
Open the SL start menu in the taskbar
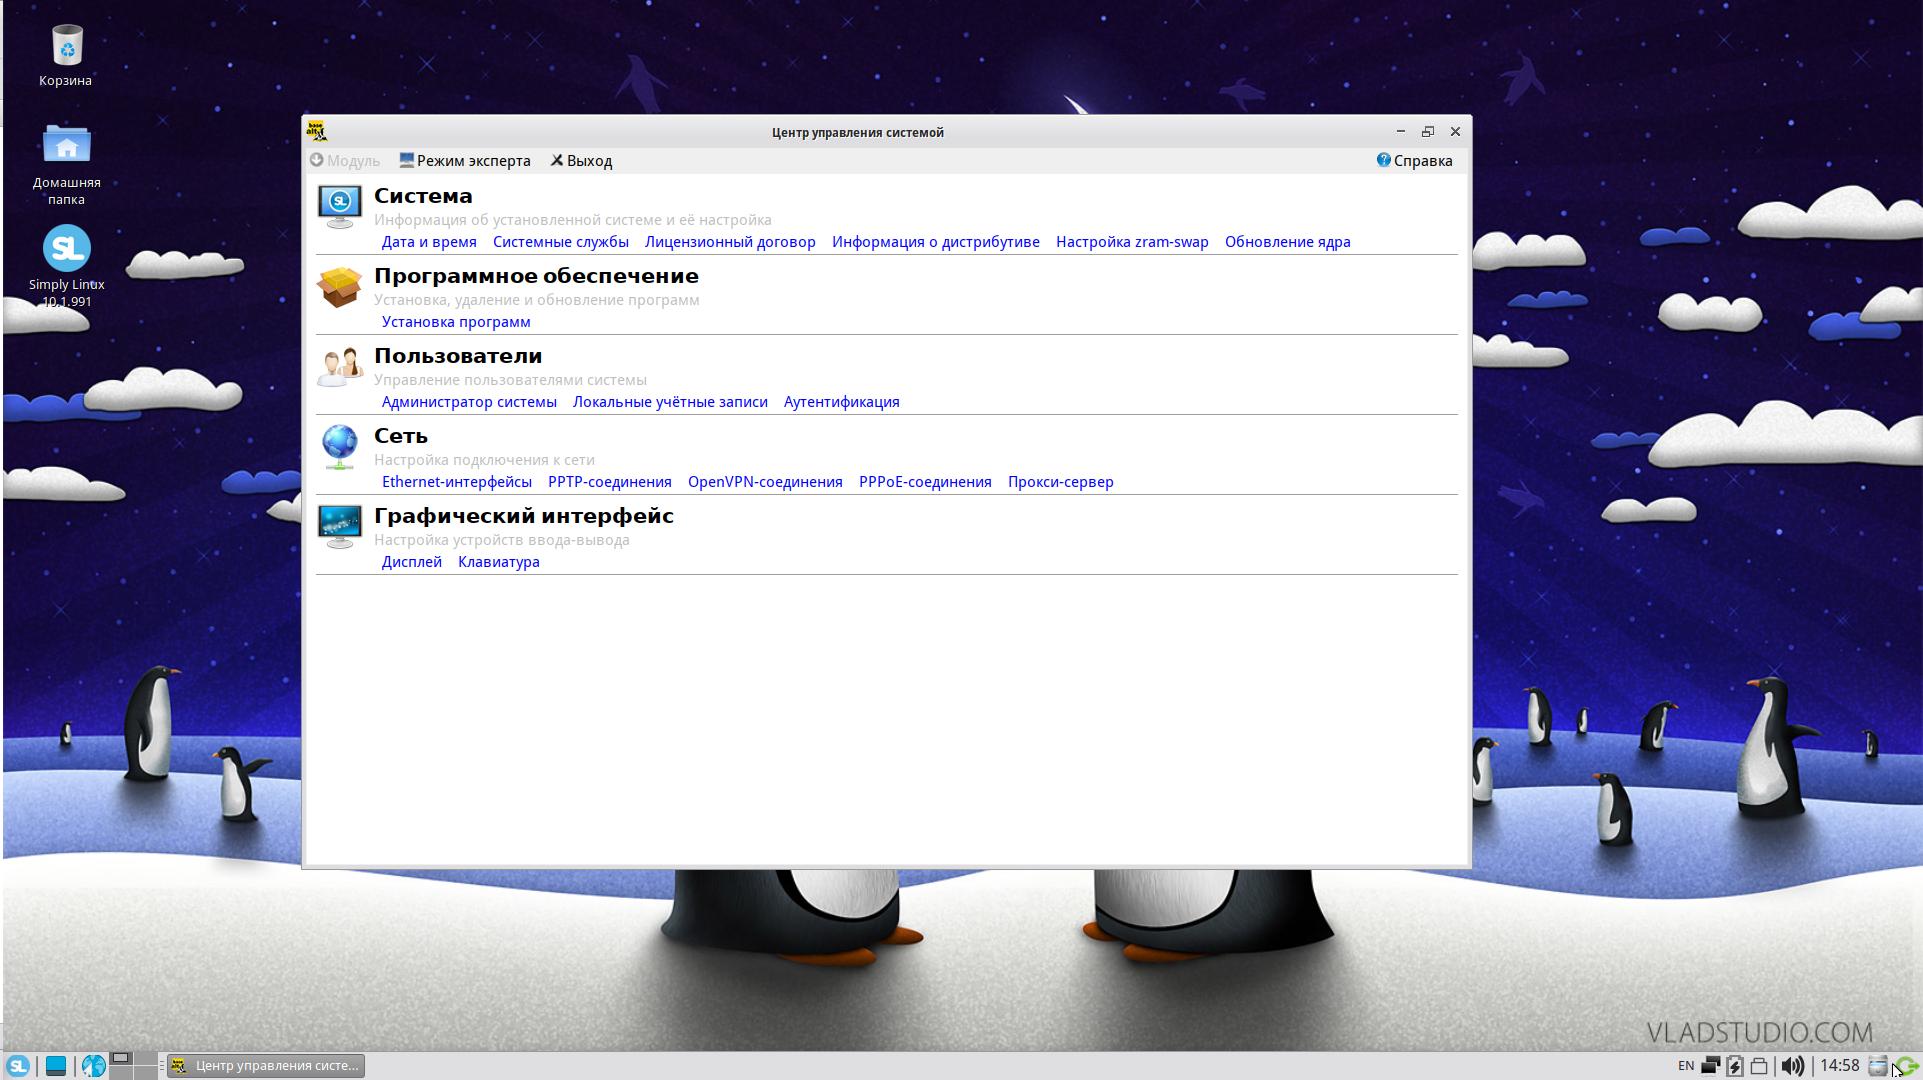coord(18,1066)
